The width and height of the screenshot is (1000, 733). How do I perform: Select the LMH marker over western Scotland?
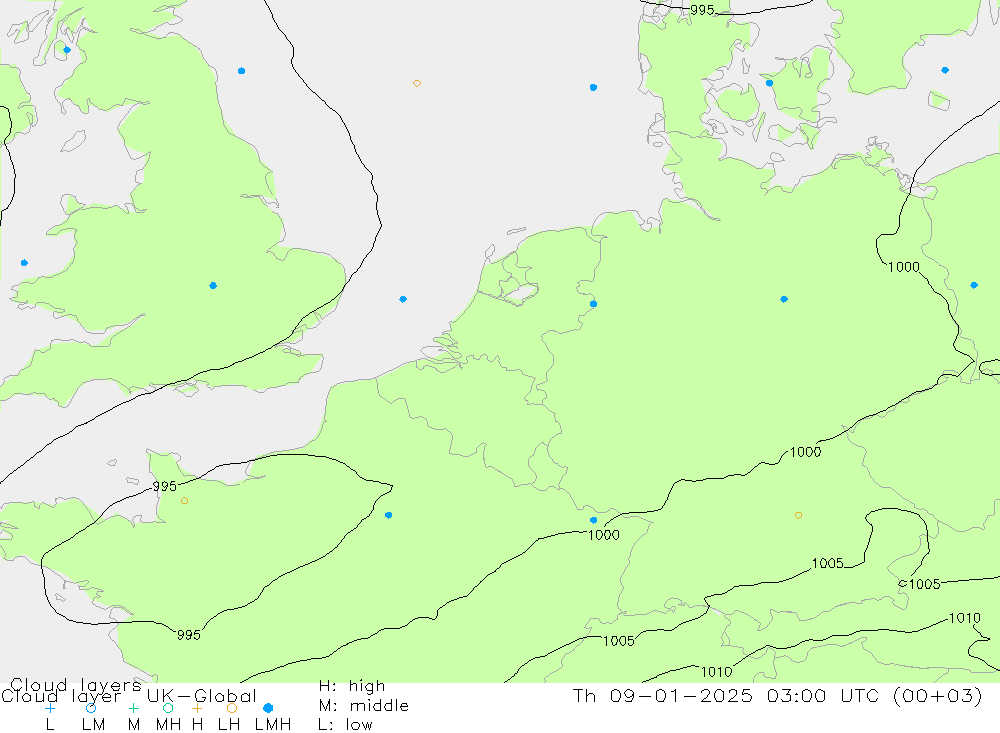pos(67,50)
